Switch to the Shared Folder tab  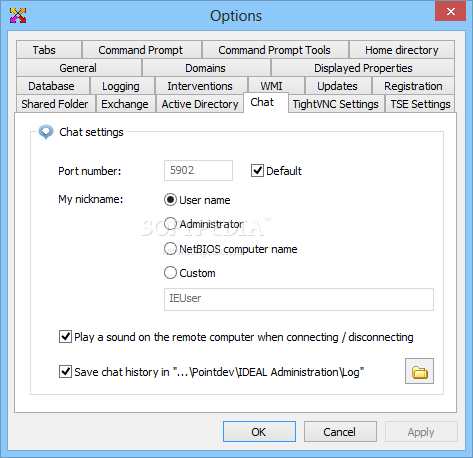click(56, 104)
